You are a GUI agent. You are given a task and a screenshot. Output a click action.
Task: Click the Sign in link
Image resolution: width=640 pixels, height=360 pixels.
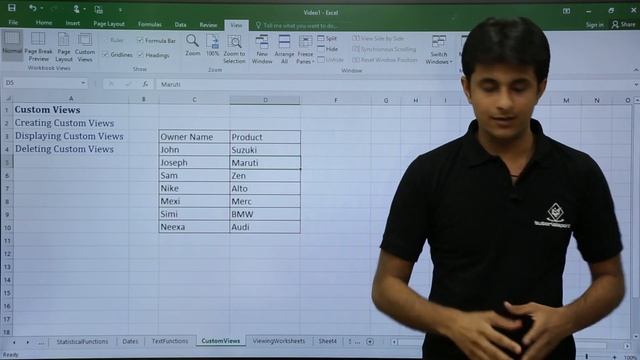pyautogui.click(x=594, y=25)
